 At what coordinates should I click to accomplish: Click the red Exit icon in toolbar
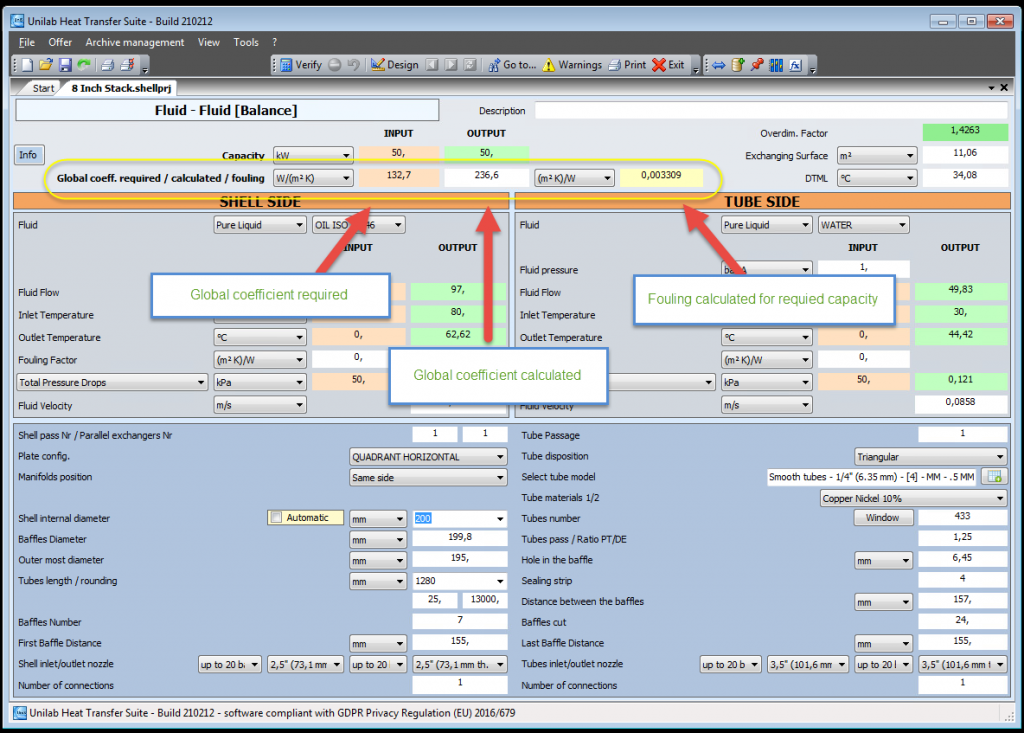tap(668, 65)
